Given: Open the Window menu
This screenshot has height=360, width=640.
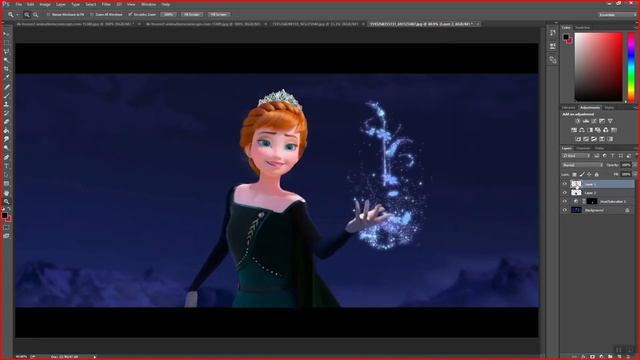Looking at the screenshot, I should tap(148, 4).
